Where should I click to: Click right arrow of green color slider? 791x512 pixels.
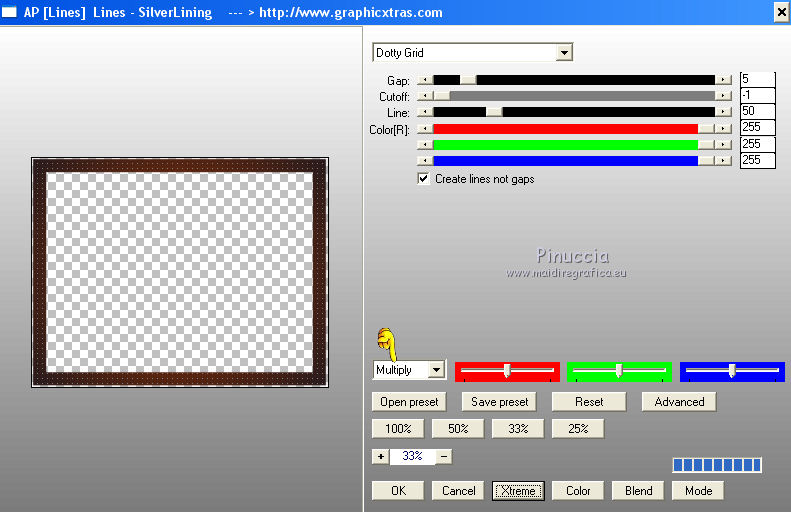[x=723, y=145]
